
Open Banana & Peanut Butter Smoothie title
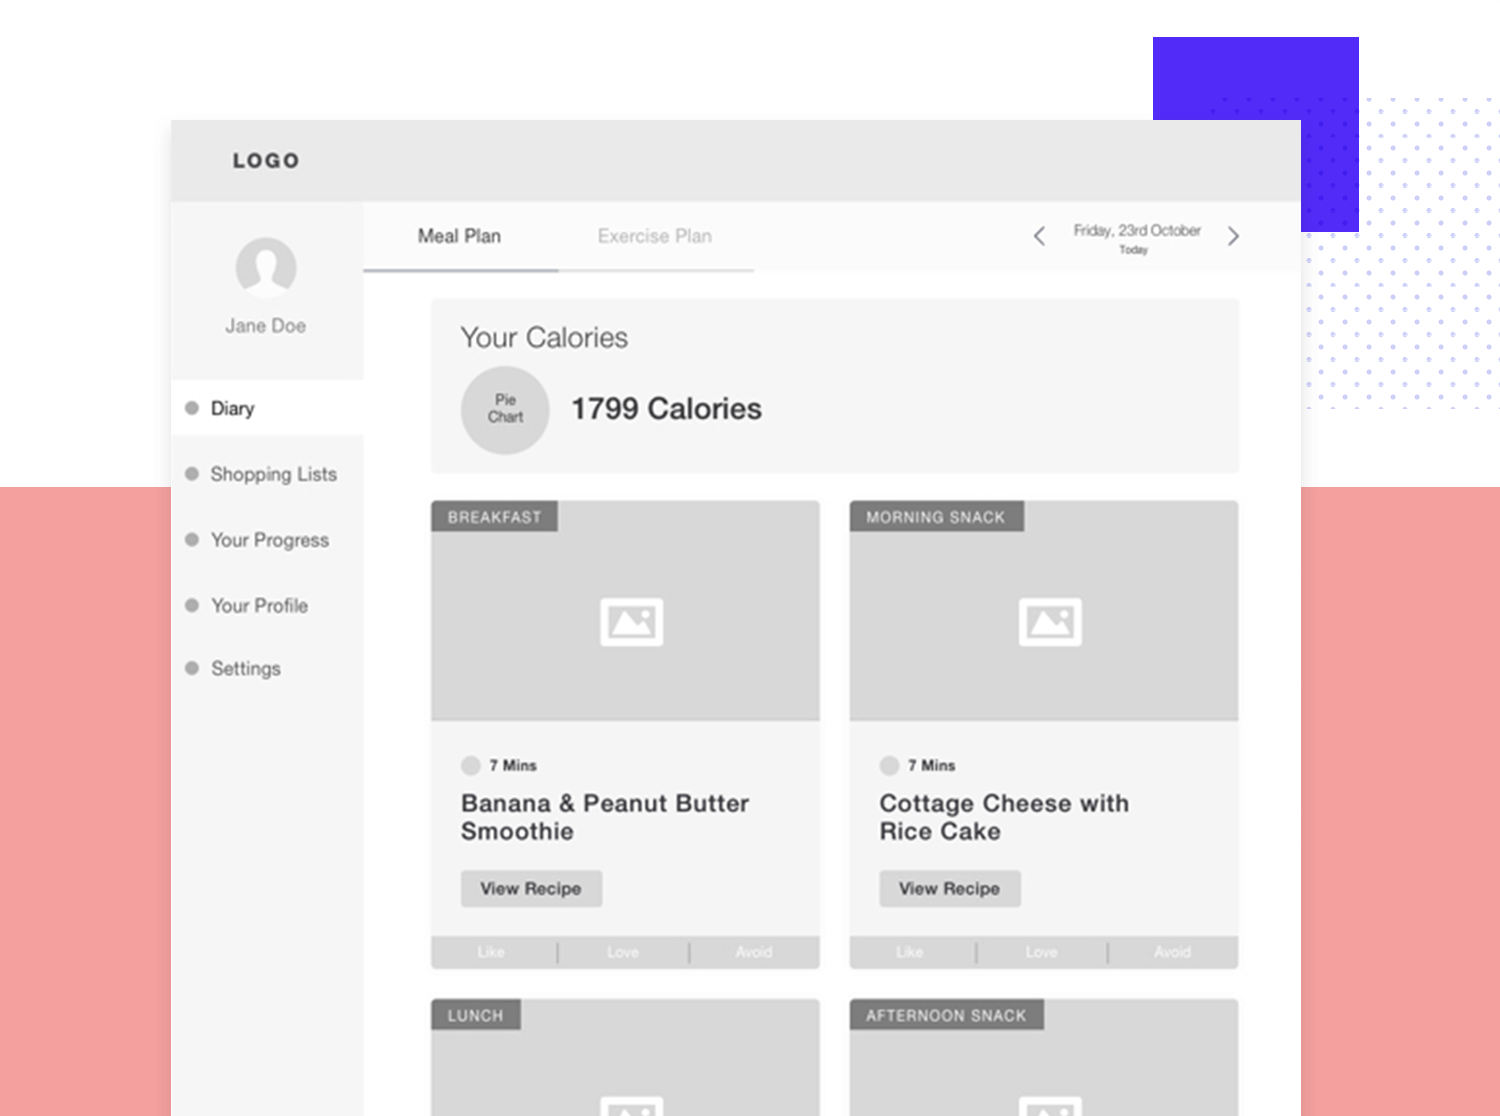tap(605, 817)
